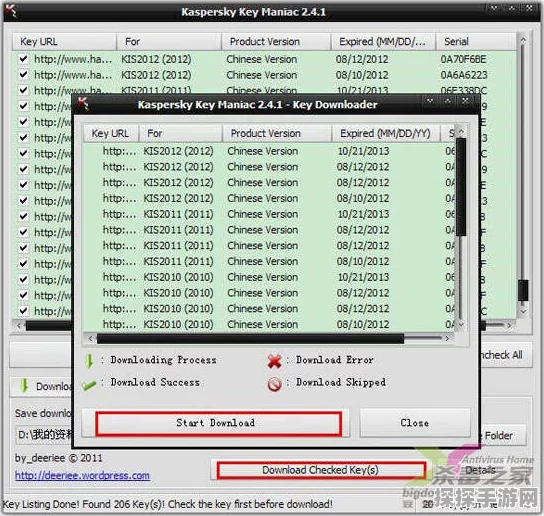This screenshot has height=516, width=544.
Task: Click red circle Download Skipped icon
Action: pos(274,384)
